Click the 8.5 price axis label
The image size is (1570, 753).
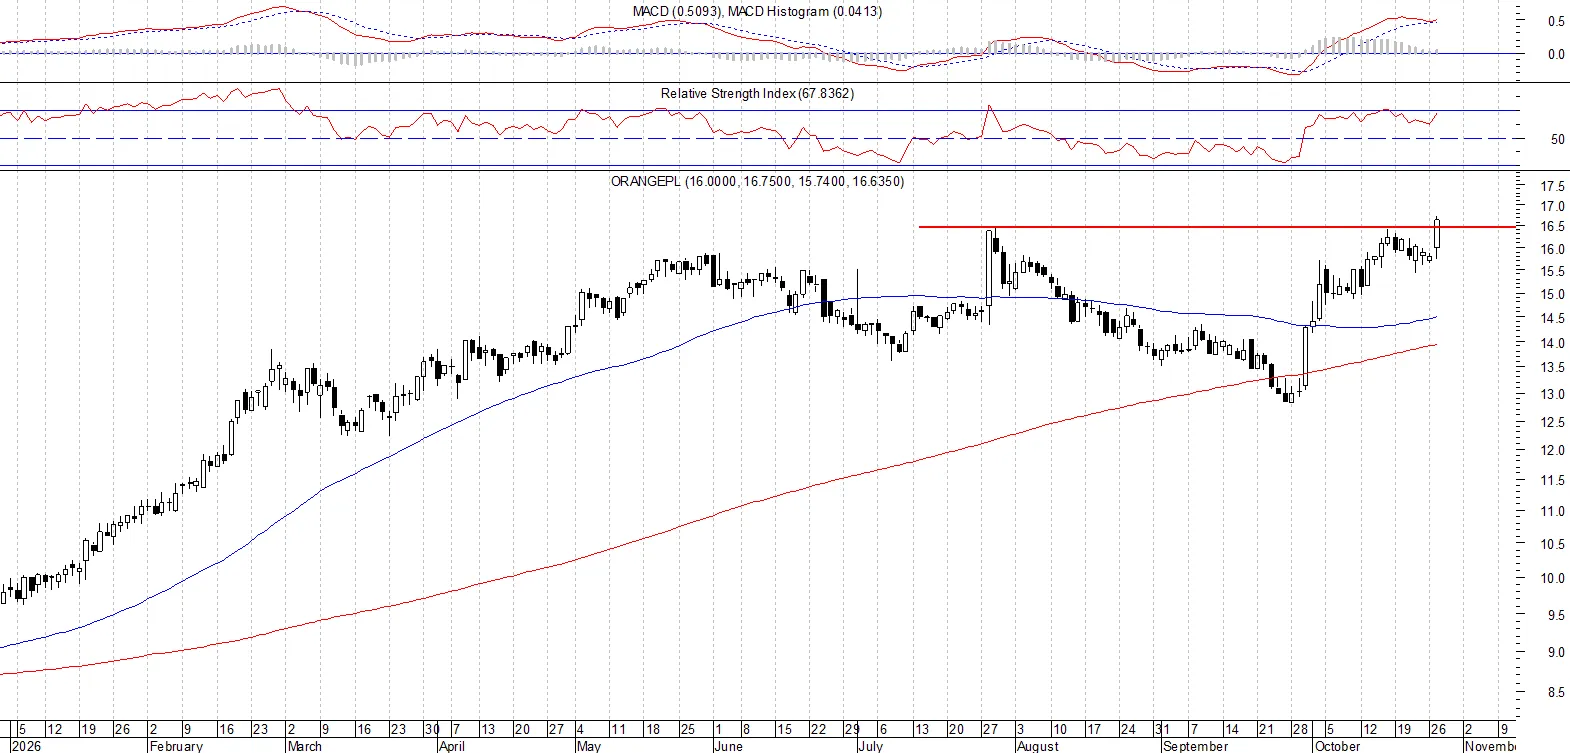click(1556, 692)
